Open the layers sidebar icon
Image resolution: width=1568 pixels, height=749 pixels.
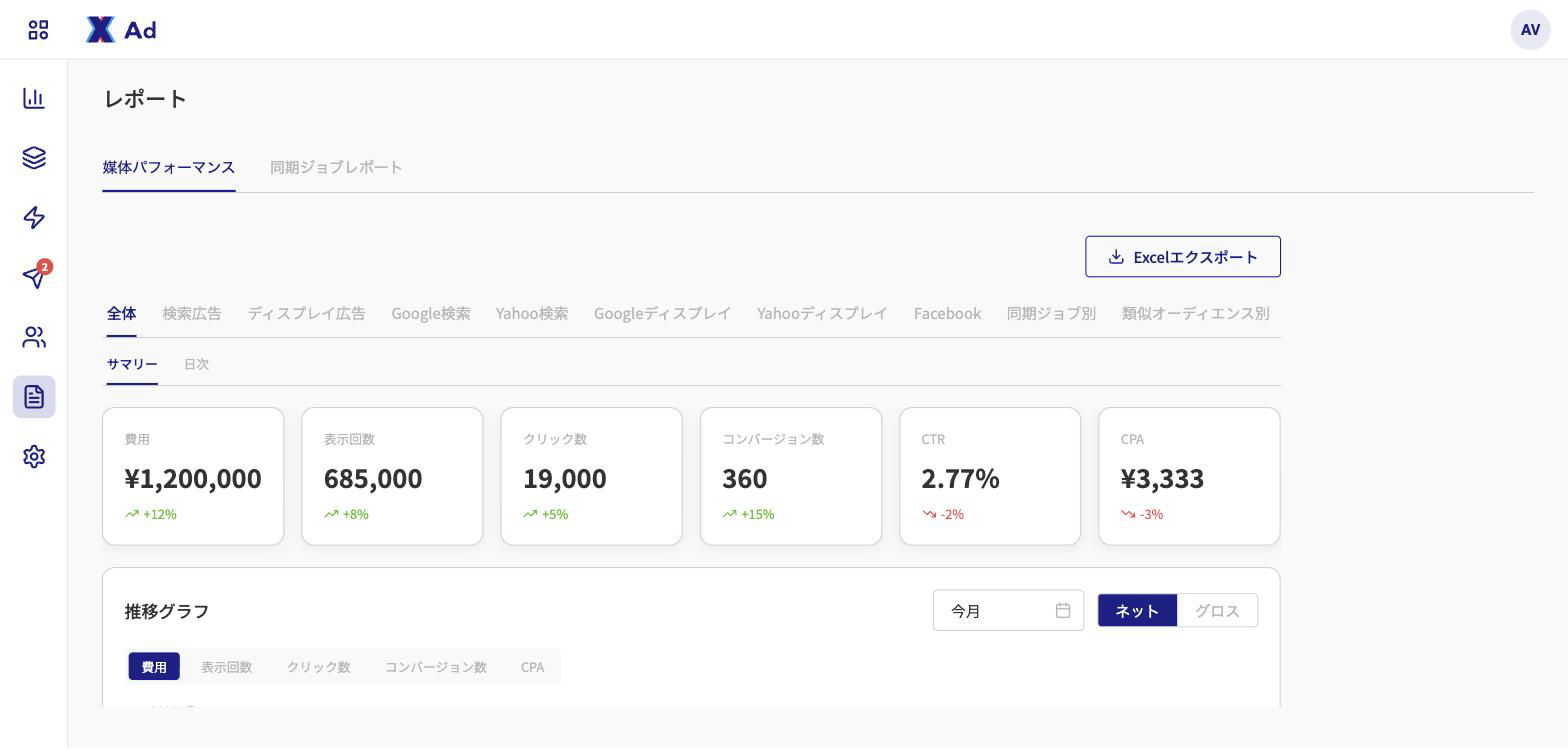pyautogui.click(x=34, y=158)
